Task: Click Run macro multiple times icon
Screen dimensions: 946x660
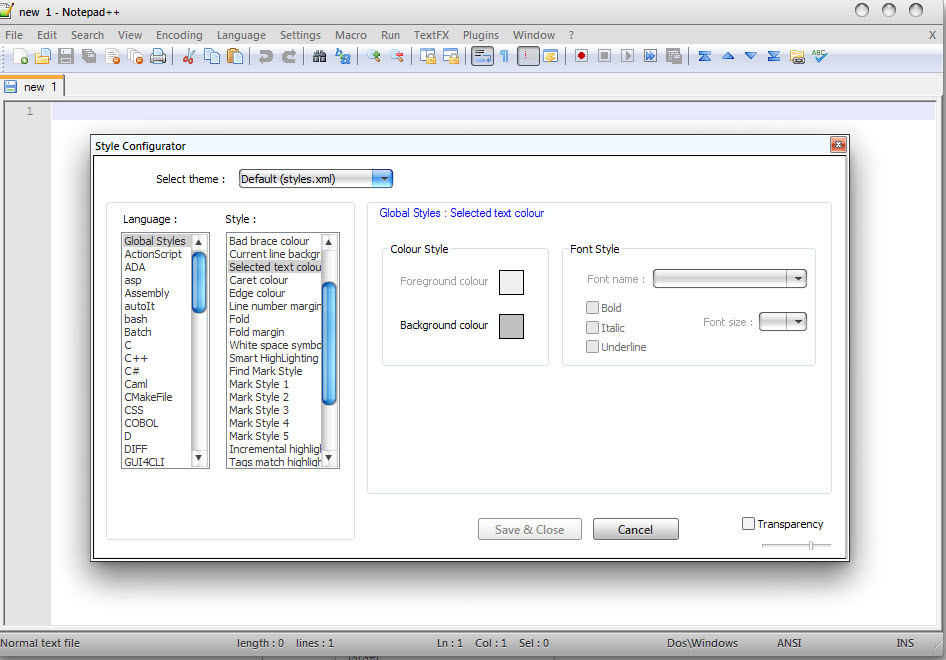Action: (650, 56)
